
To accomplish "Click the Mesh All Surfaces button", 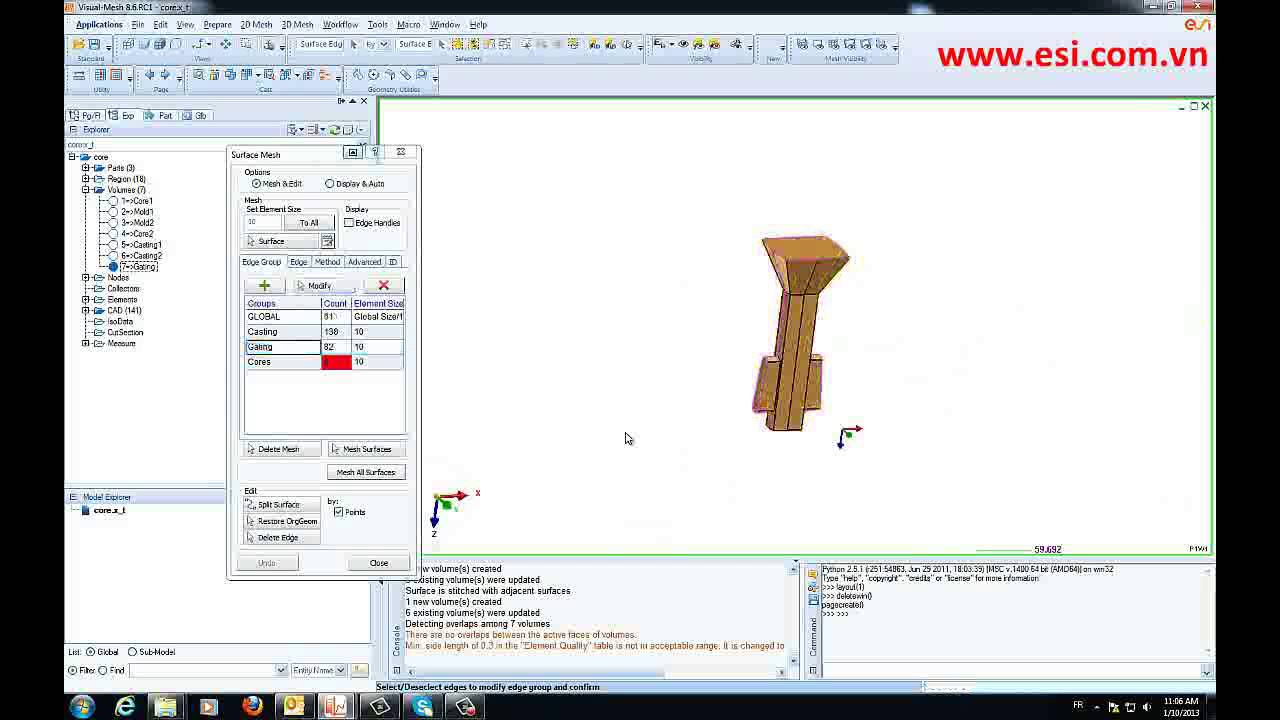I will point(366,472).
